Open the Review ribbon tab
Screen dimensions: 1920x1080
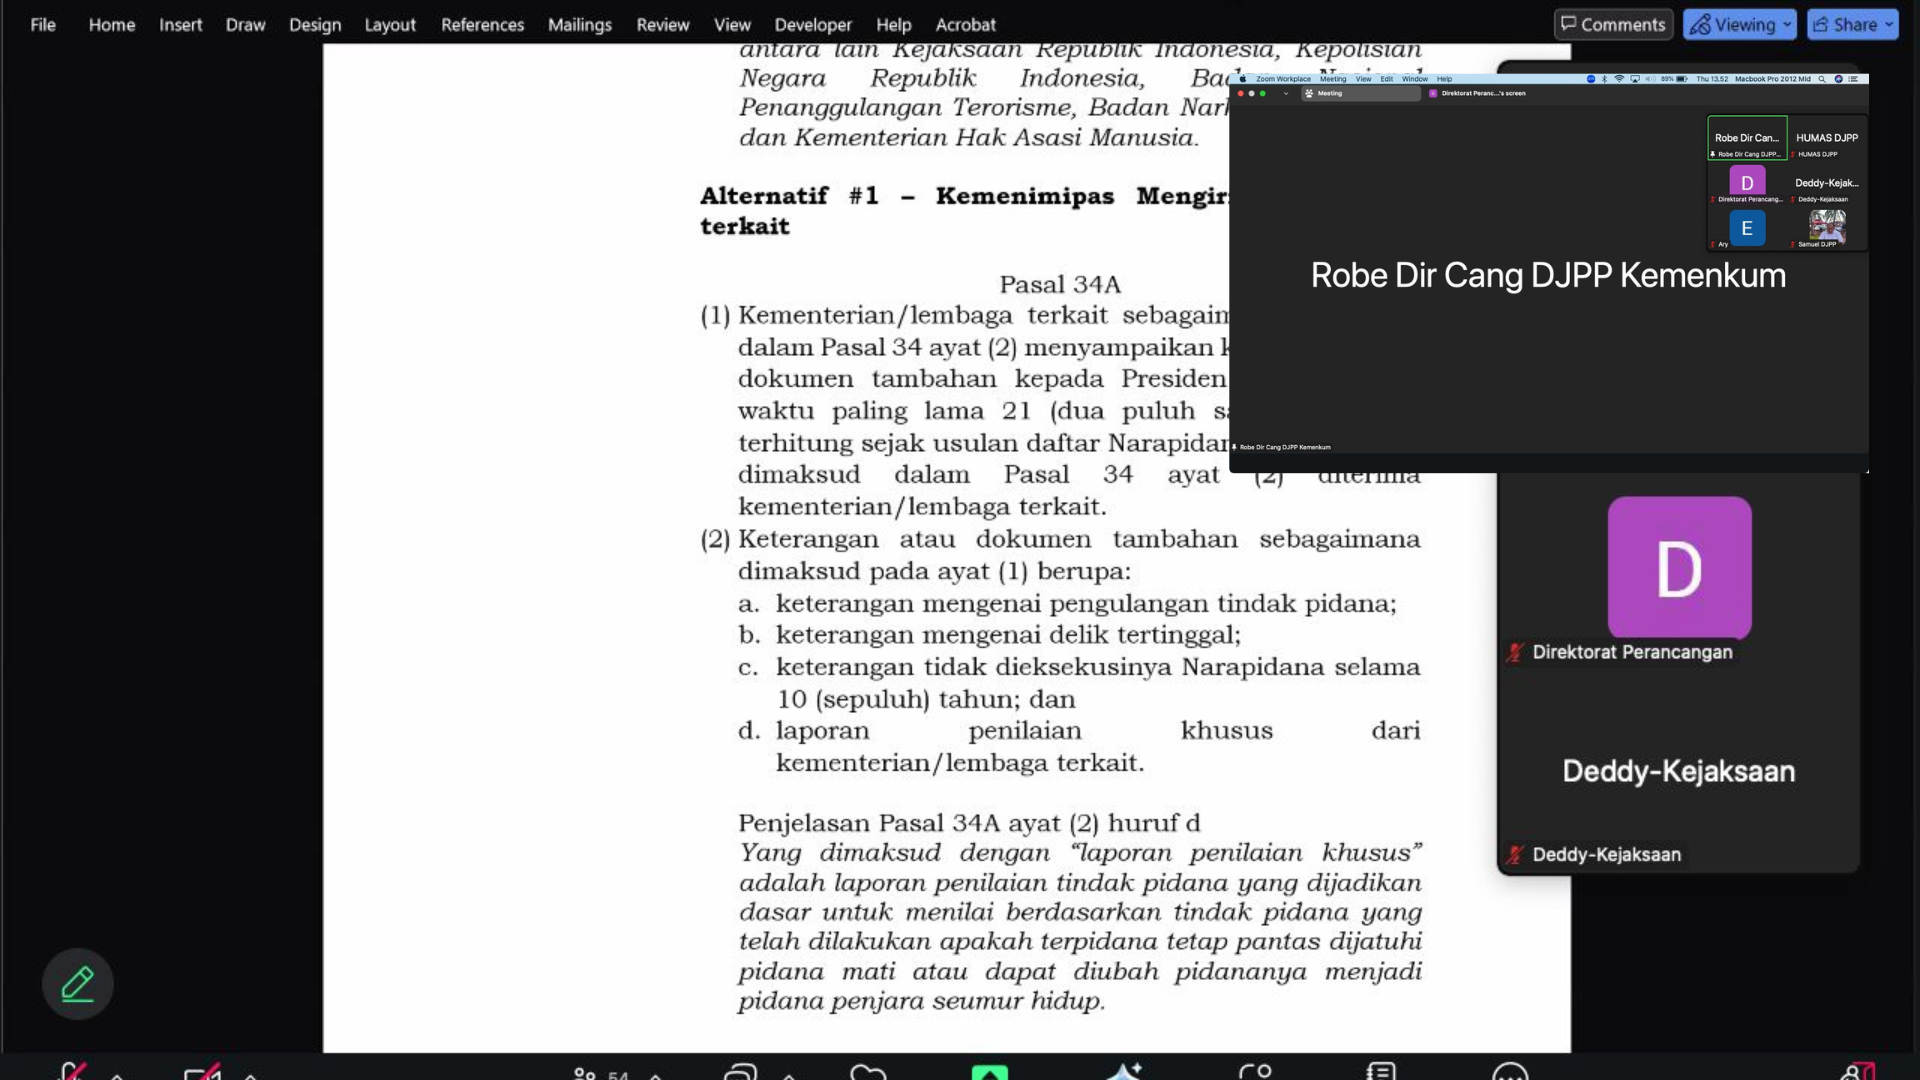[x=663, y=24]
